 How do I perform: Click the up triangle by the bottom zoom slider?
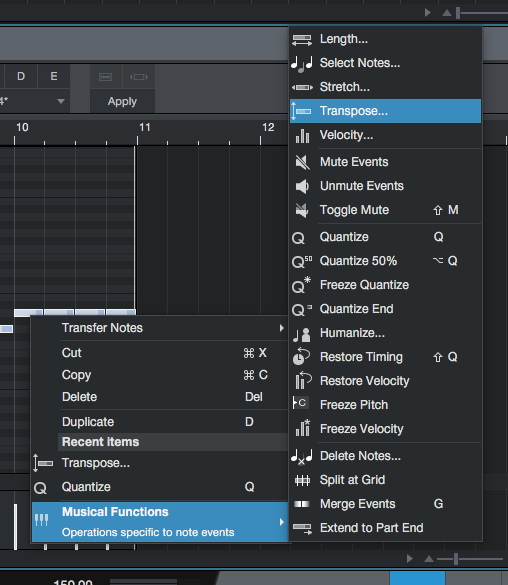coord(429,559)
